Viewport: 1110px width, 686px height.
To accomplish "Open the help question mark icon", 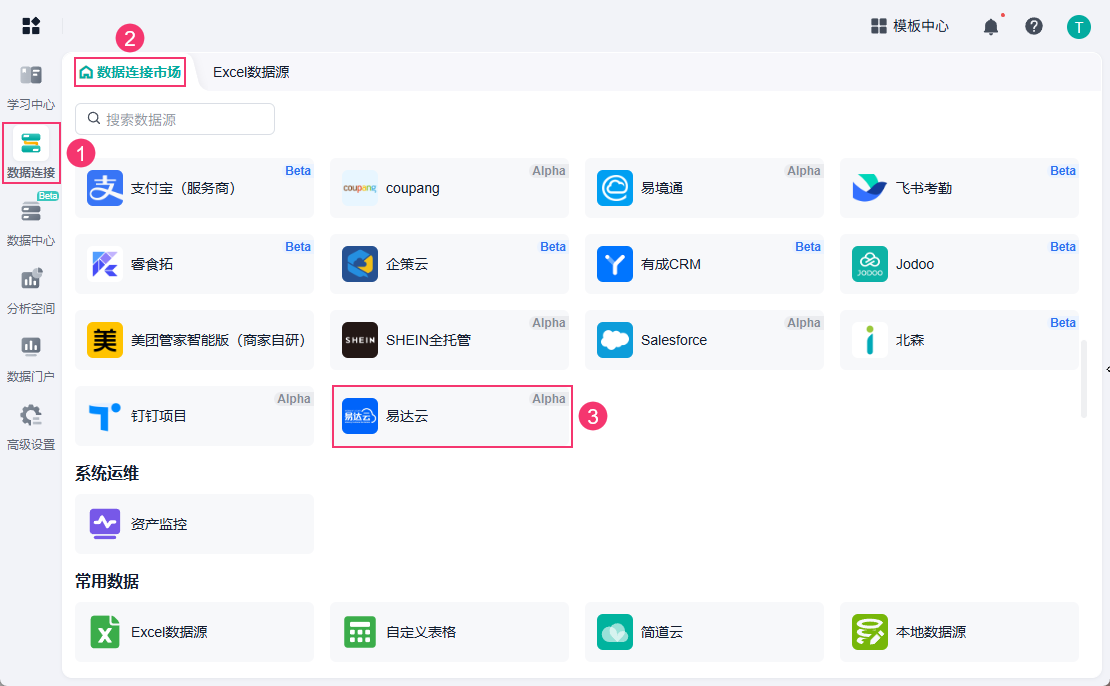I will point(1034,26).
